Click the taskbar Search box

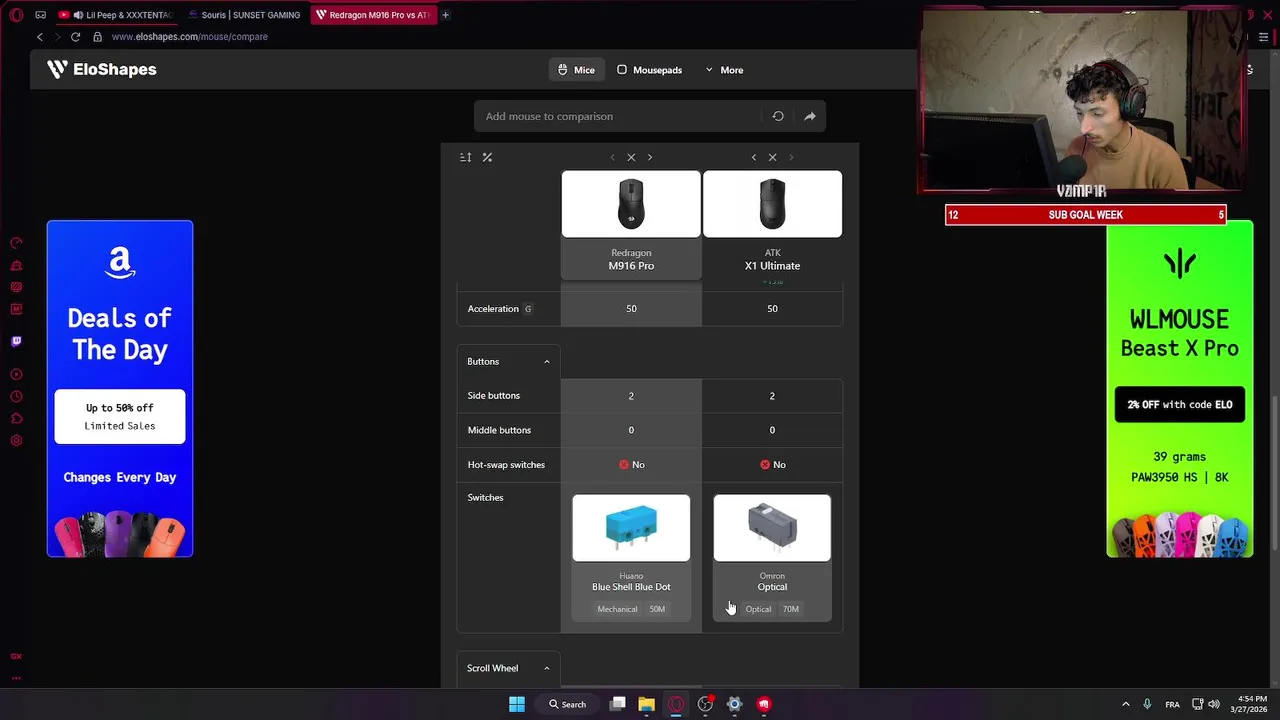coord(567,704)
